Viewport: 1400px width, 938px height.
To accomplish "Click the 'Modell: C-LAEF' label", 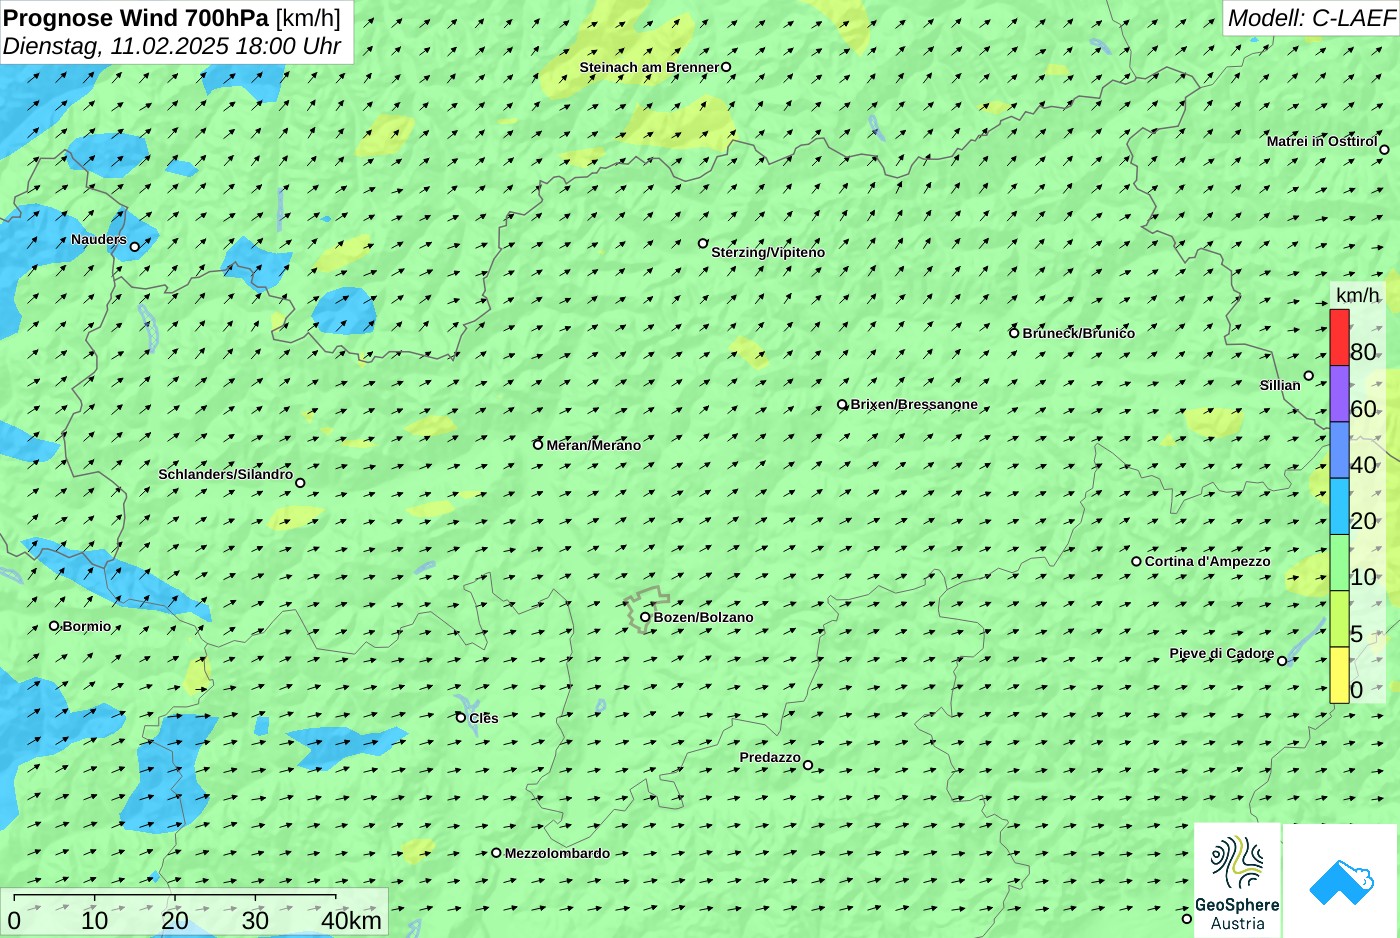I will [x=1311, y=18].
